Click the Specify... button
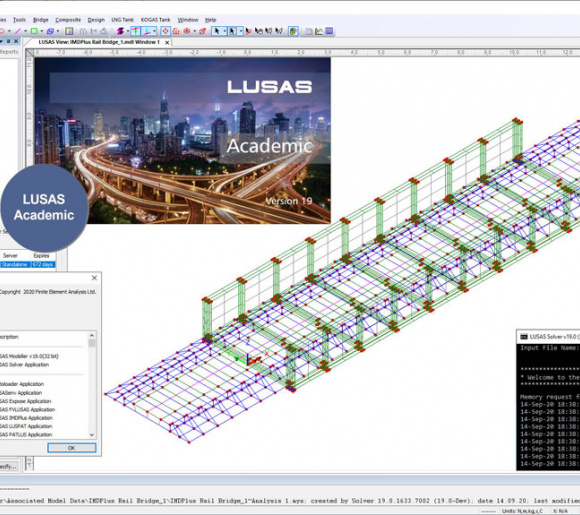Image resolution: width=580 pixels, height=515 pixels. tap(9, 467)
